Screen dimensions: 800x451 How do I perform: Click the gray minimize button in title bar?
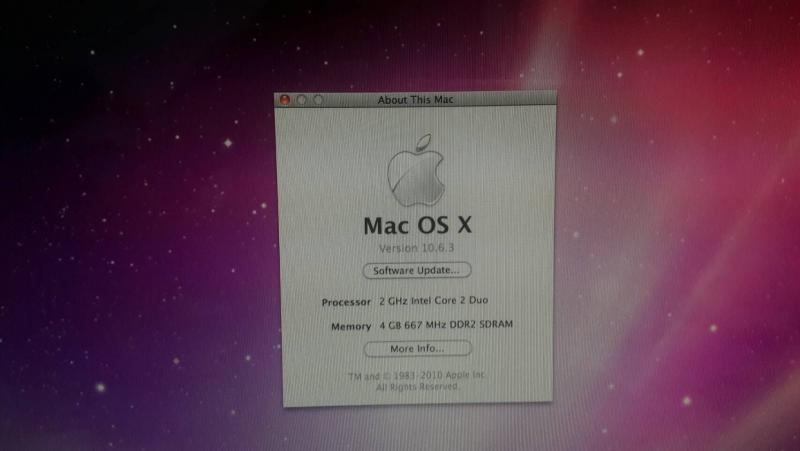(x=302, y=100)
